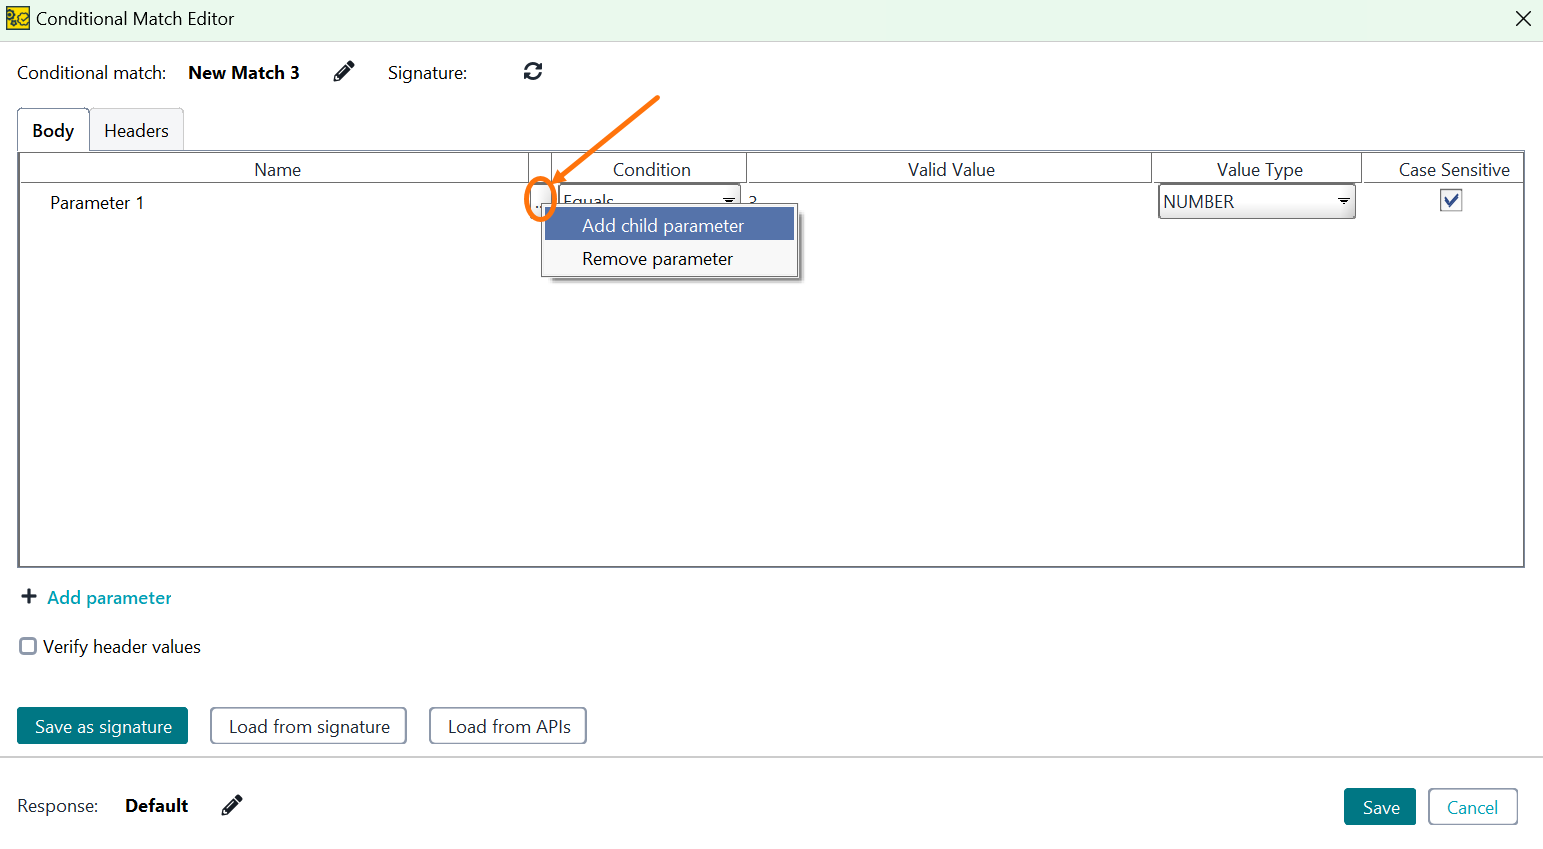
Task: Cancel out of the editor
Action: tap(1473, 807)
